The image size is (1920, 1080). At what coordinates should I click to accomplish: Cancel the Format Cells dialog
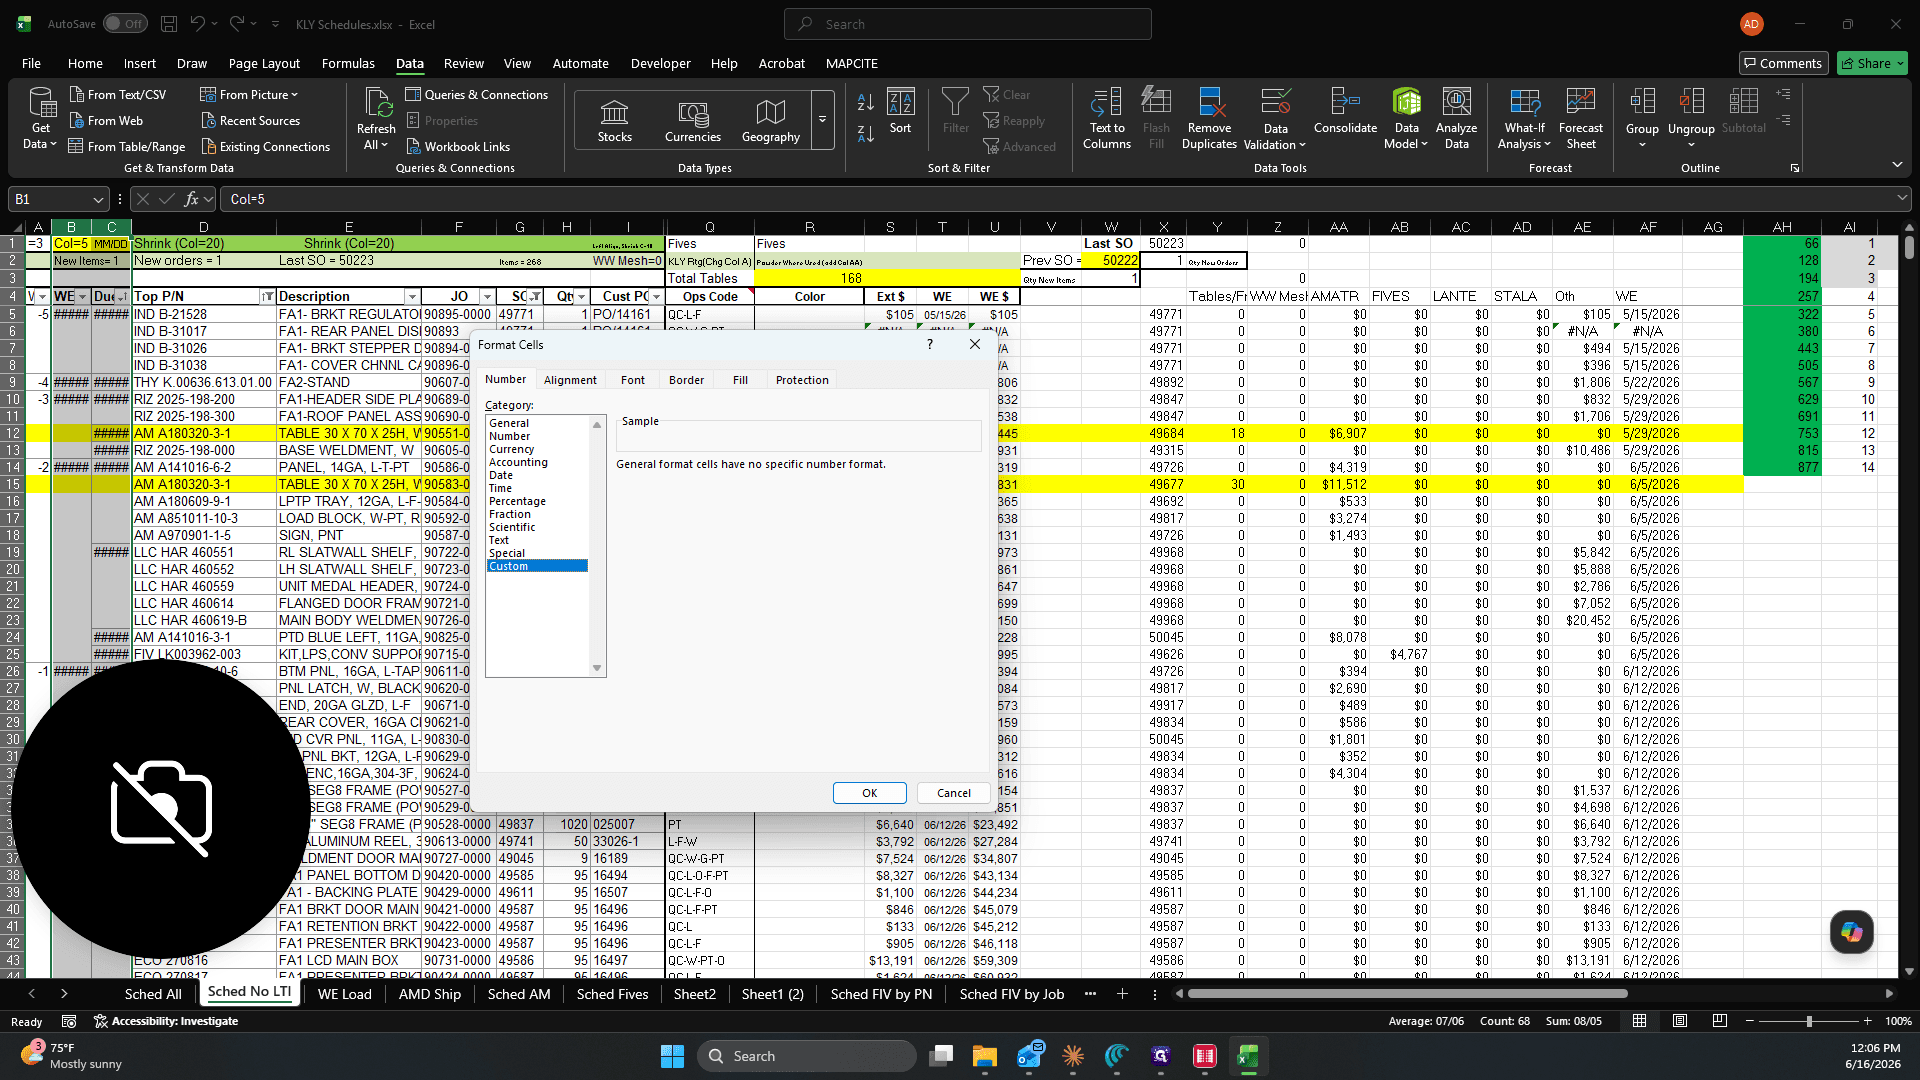tap(954, 793)
